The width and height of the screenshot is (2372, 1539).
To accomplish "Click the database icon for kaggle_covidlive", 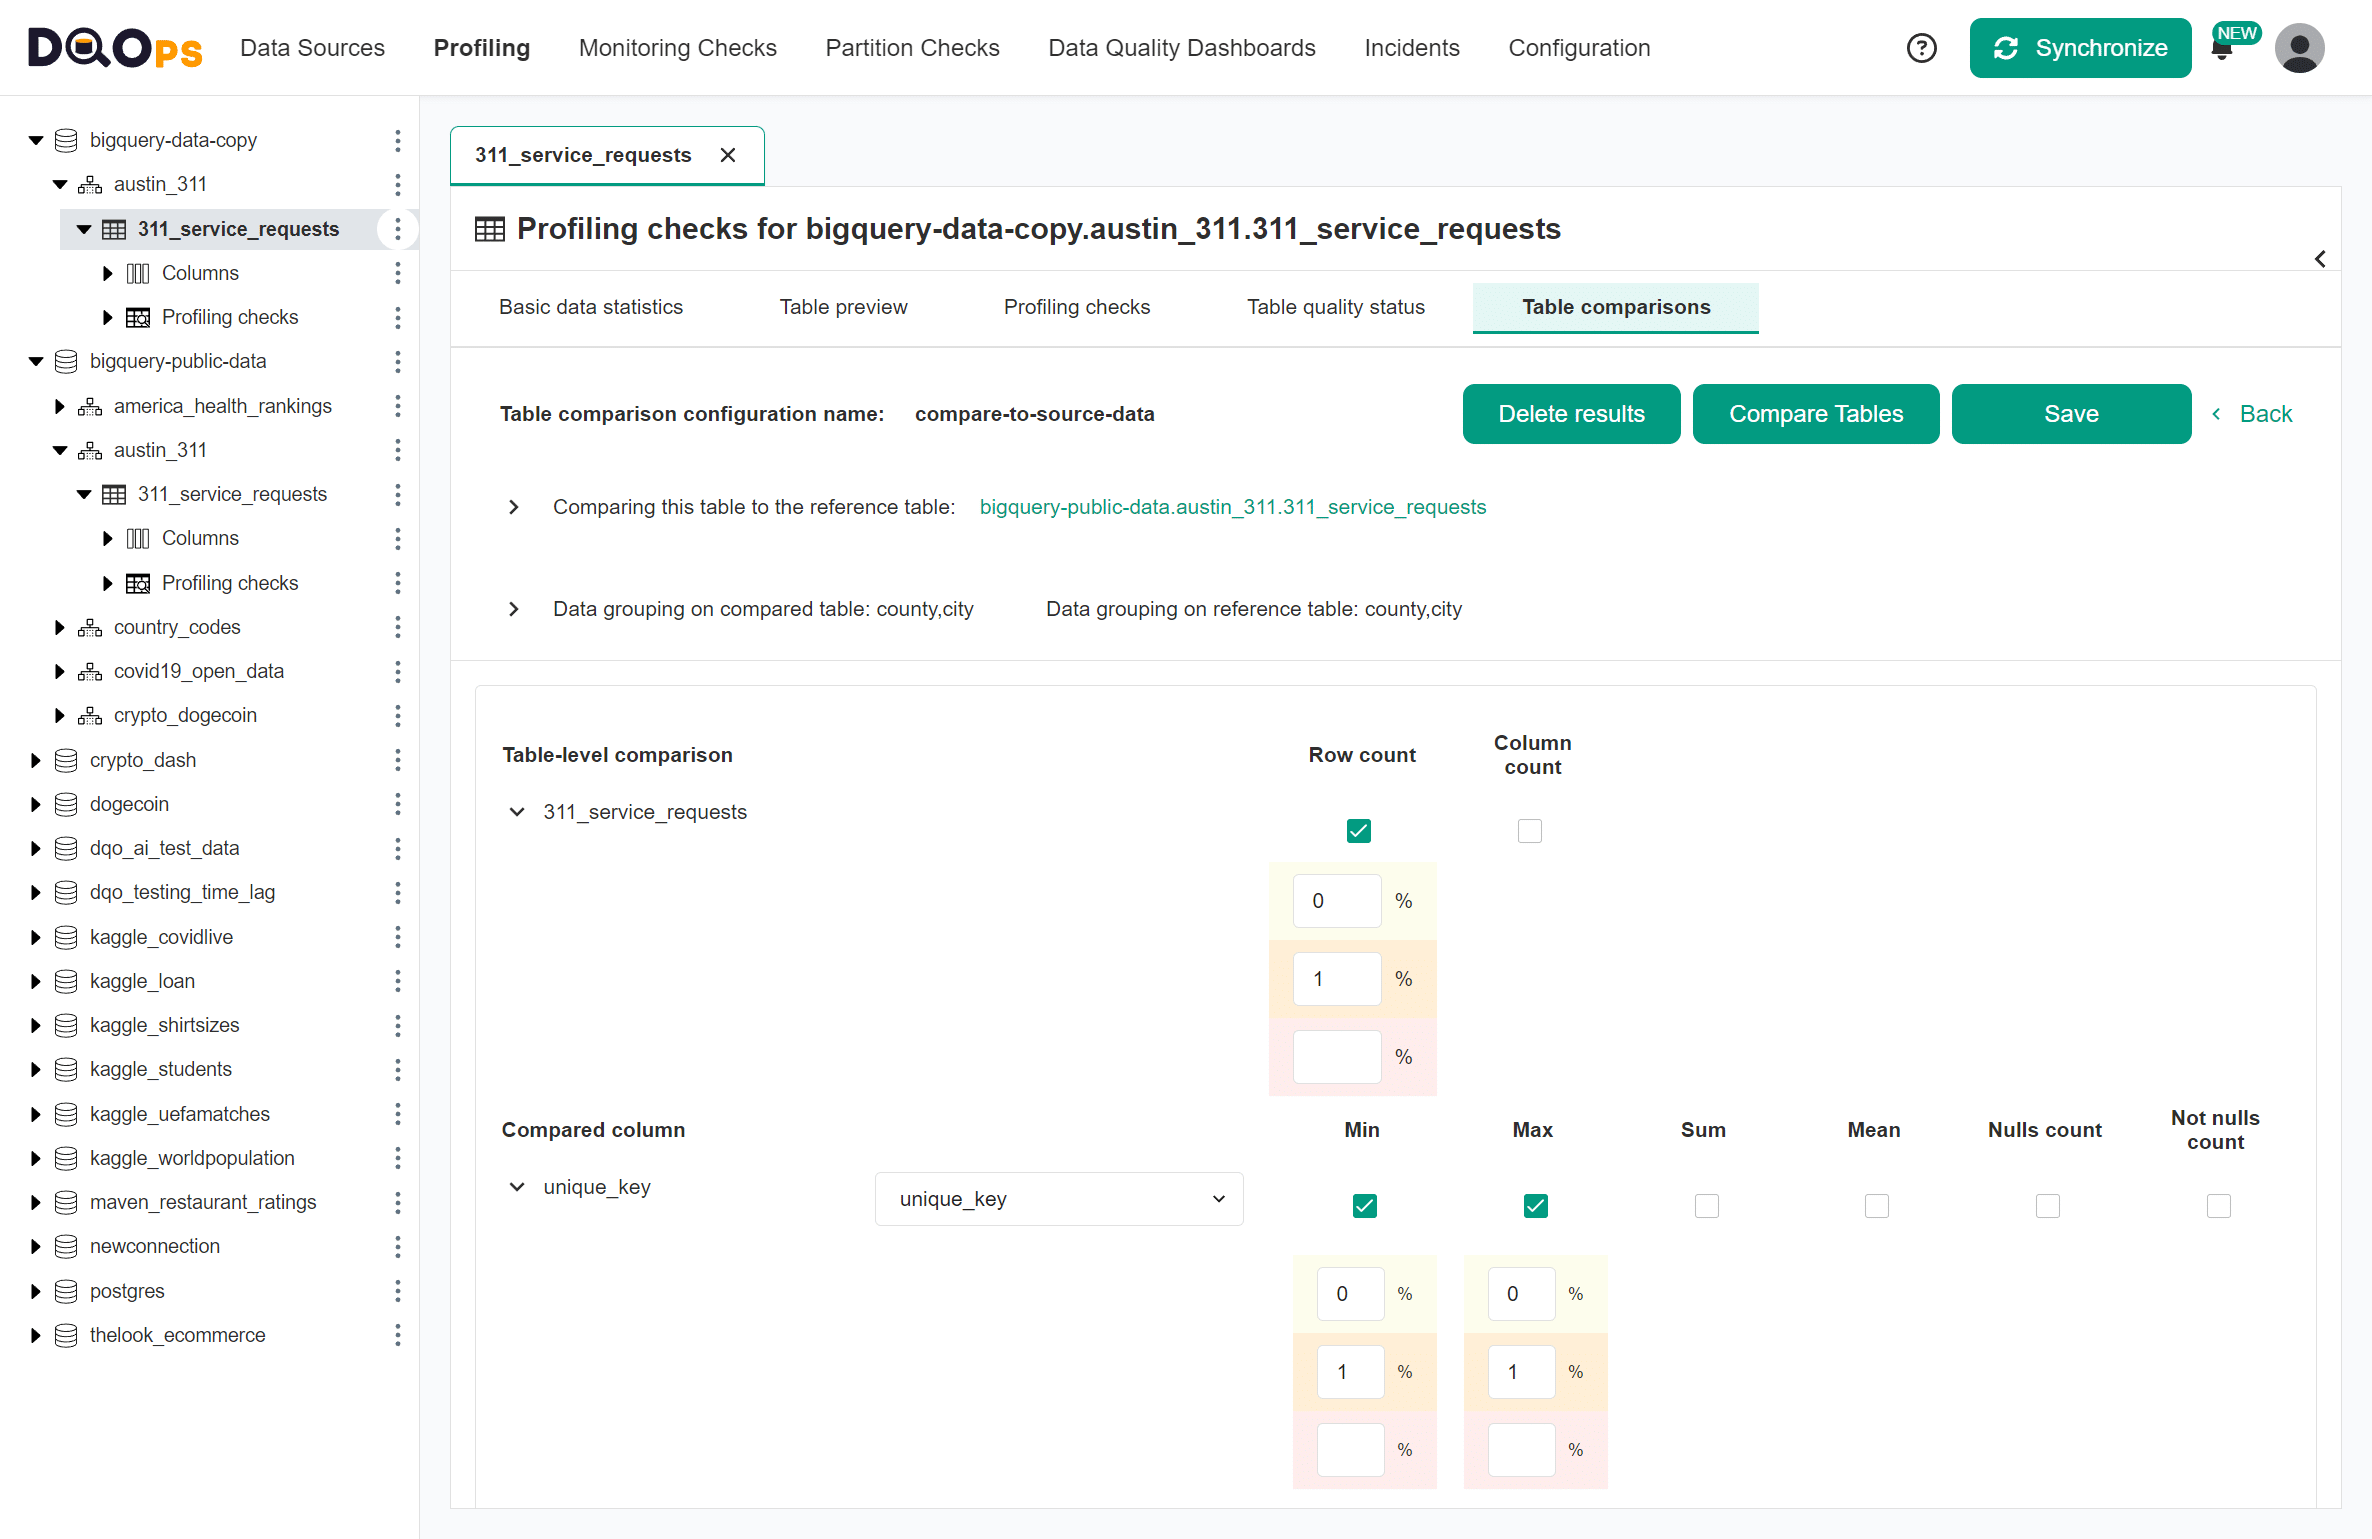I will (66, 937).
